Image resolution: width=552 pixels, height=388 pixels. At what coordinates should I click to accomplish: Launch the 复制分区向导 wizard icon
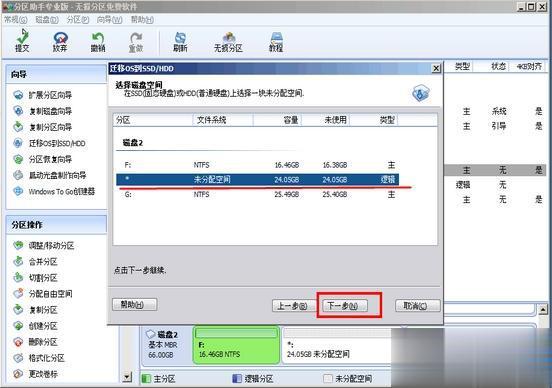[x=18, y=127]
